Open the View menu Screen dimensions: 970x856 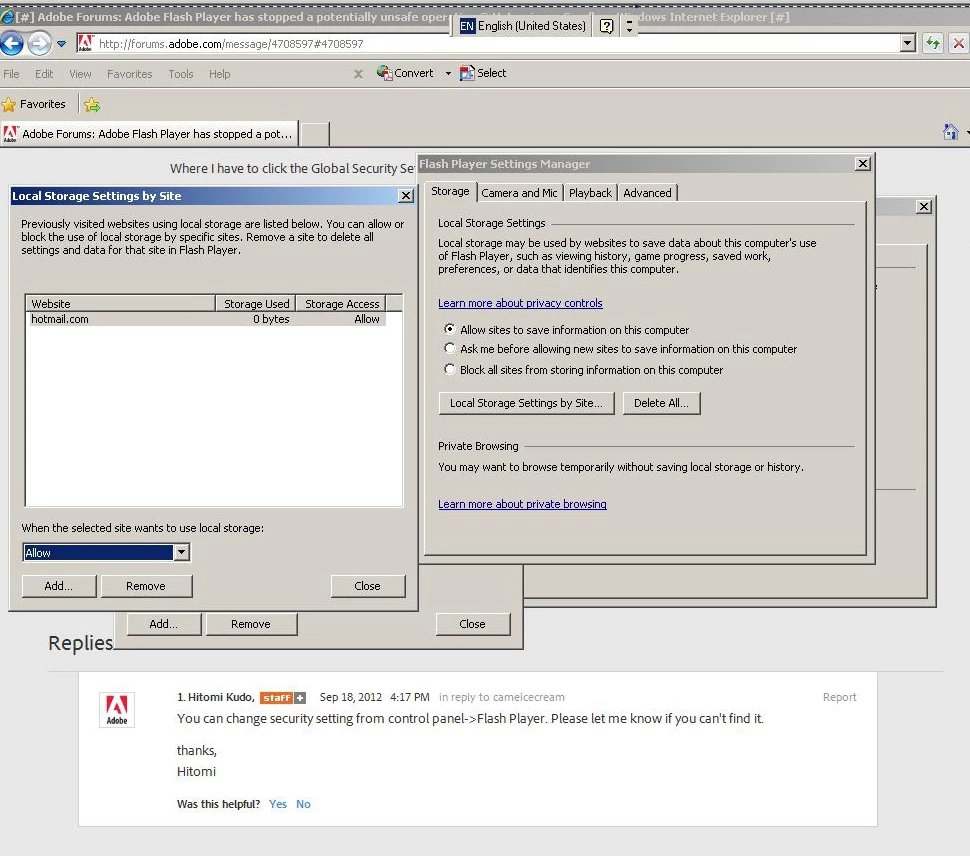[x=80, y=74]
